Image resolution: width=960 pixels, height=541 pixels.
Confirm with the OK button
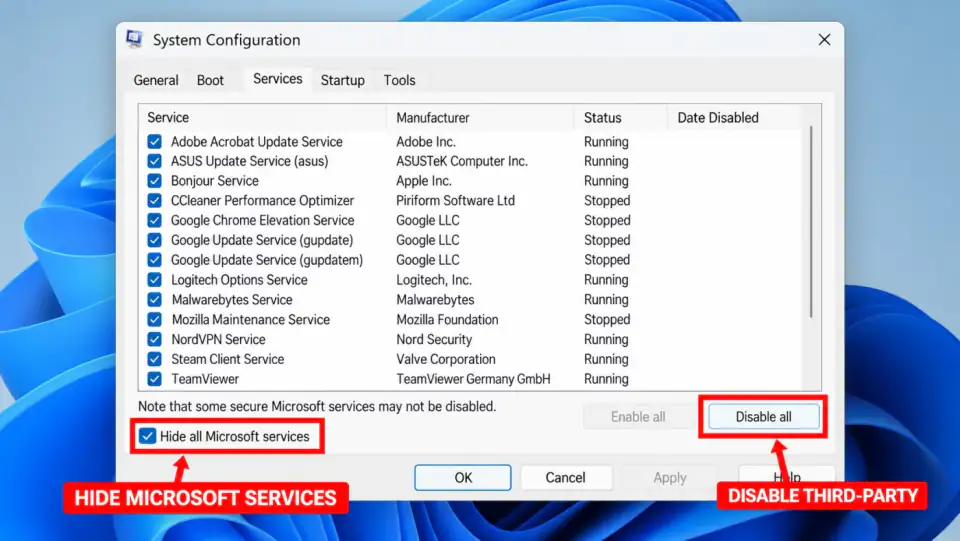tap(463, 477)
